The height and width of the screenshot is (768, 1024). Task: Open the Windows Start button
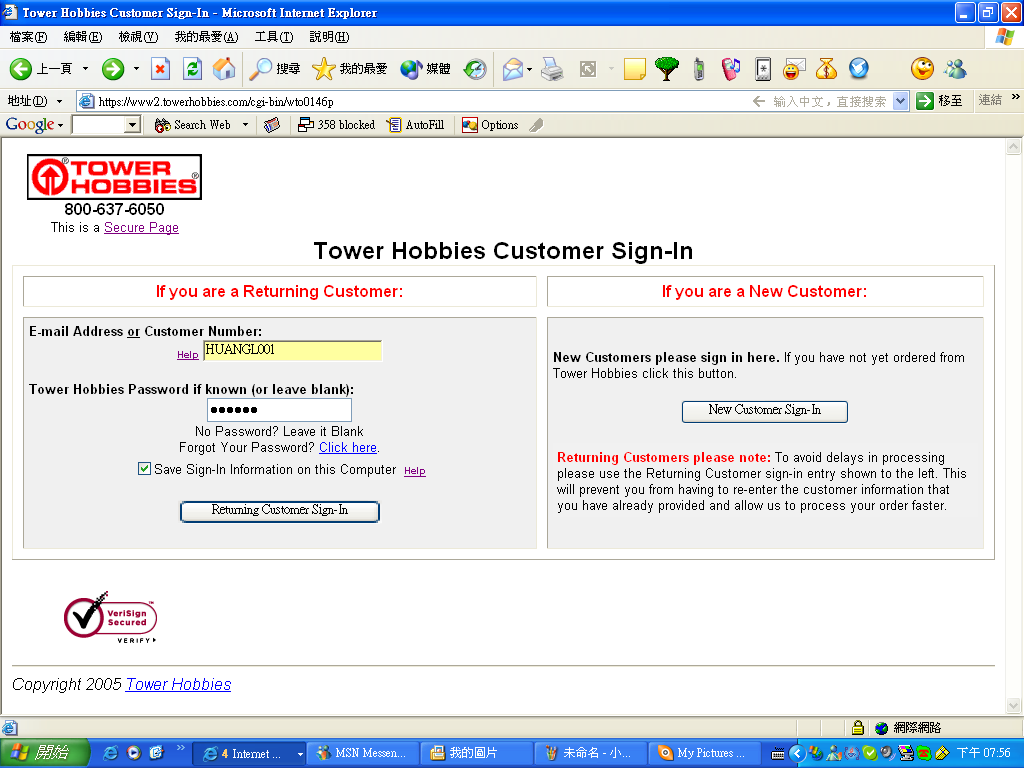(x=38, y=753)
